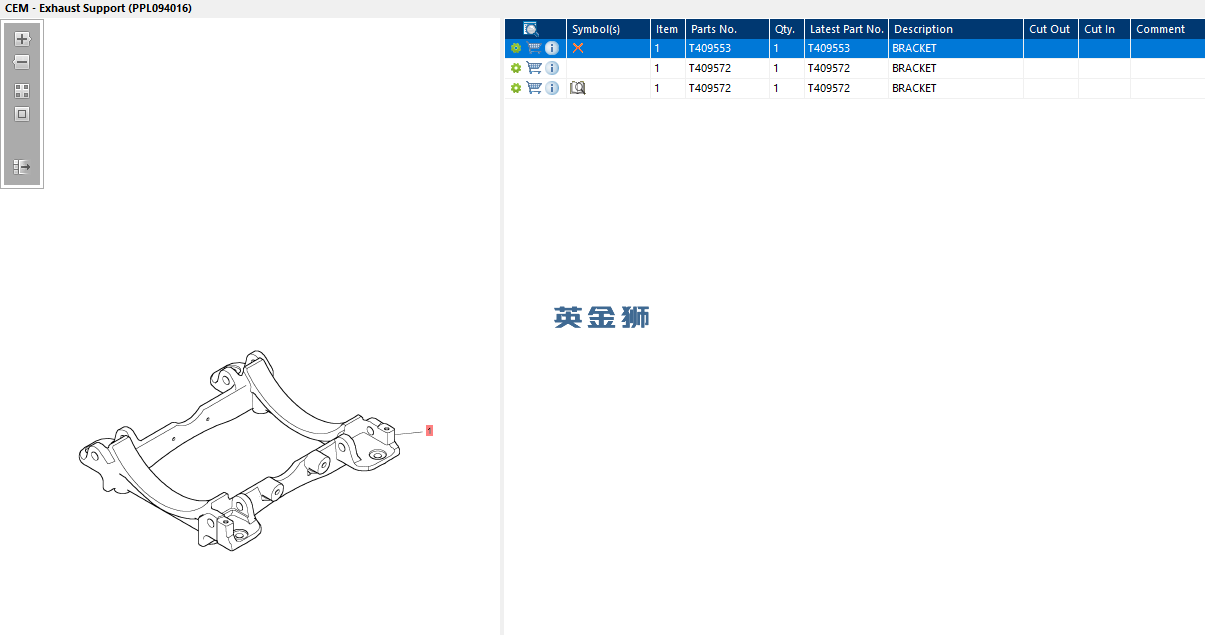Sort by the Item column header
1205x635 pixels.
coord(667,29)
